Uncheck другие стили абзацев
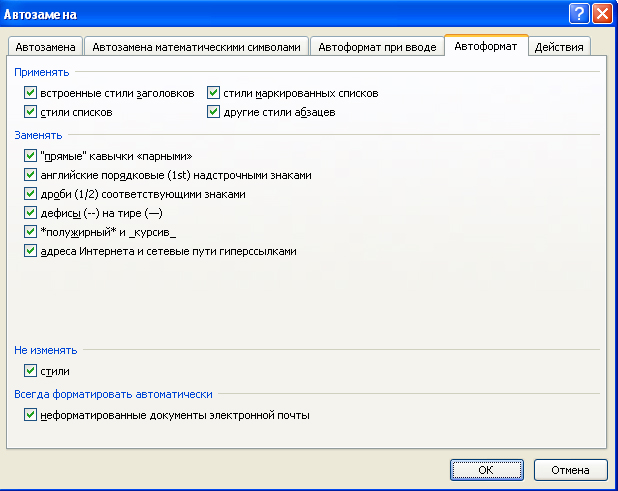Viewport: 618px width, 491px height. [x=213, y=112]
